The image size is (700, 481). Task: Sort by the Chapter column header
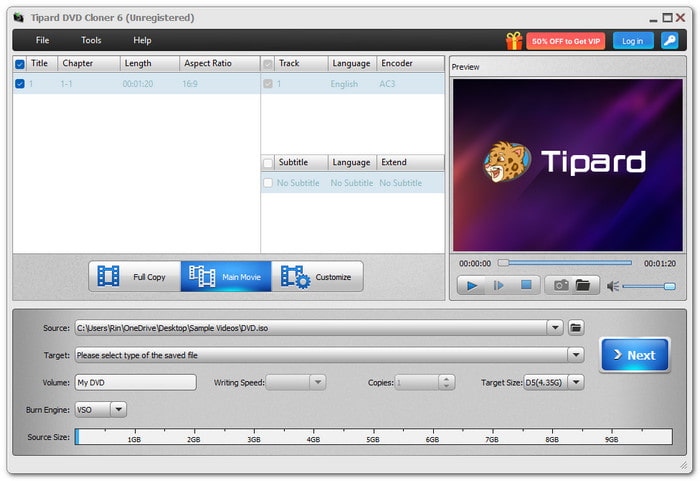[89, 63]
